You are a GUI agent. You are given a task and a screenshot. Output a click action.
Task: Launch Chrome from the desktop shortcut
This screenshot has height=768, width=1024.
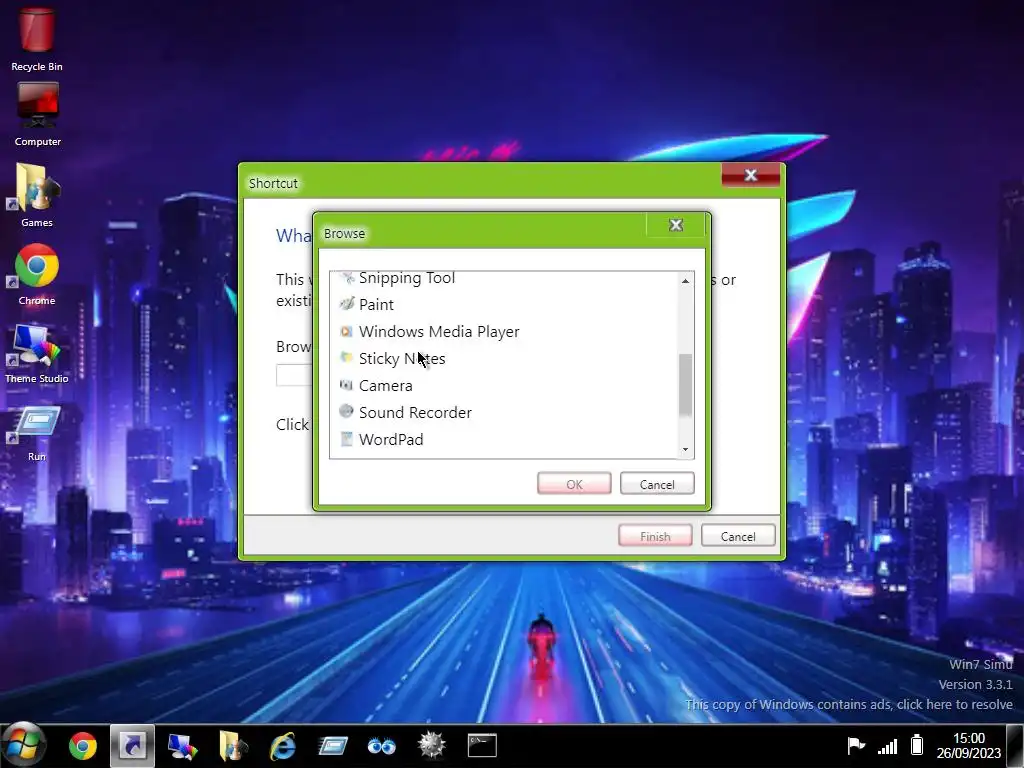coord(37,274)
